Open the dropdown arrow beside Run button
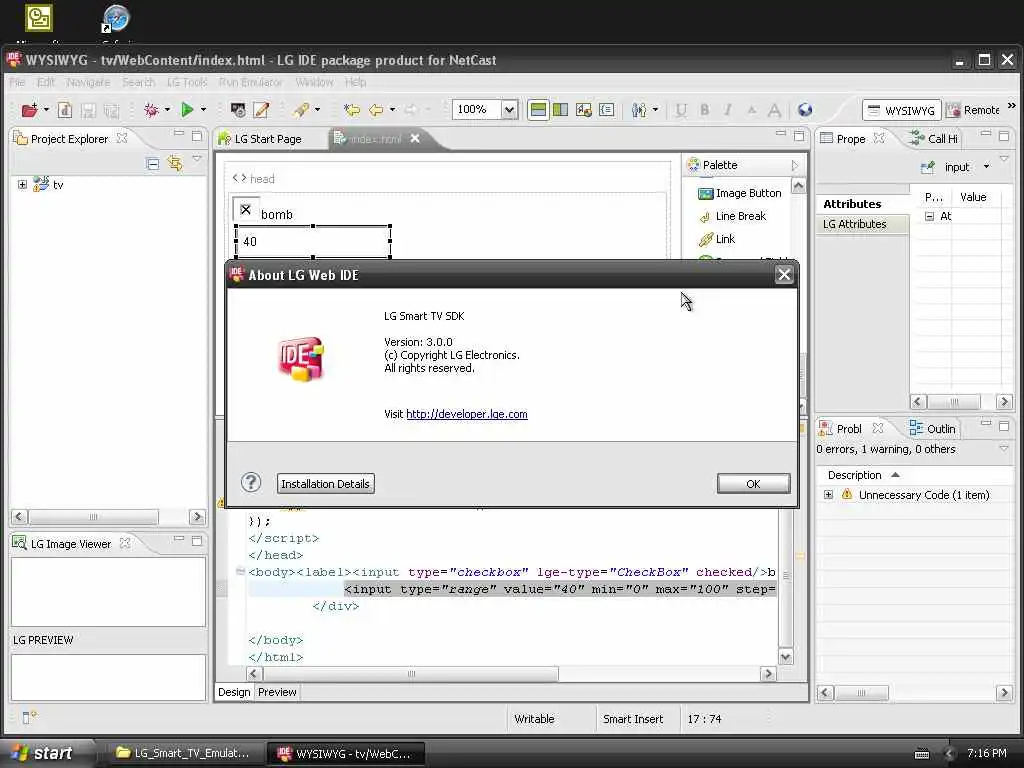Viewport: 1024px width, 768px height. point(203,110)
